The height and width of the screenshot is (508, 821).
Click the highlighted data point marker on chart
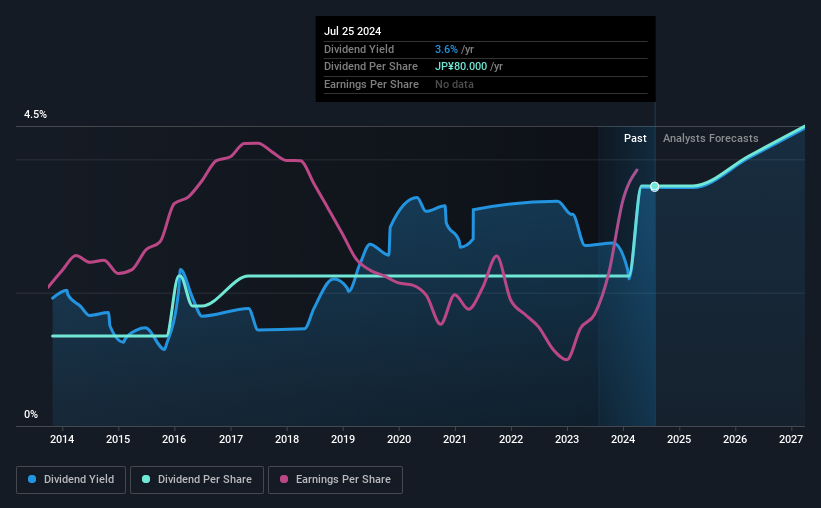click(654, 186)
